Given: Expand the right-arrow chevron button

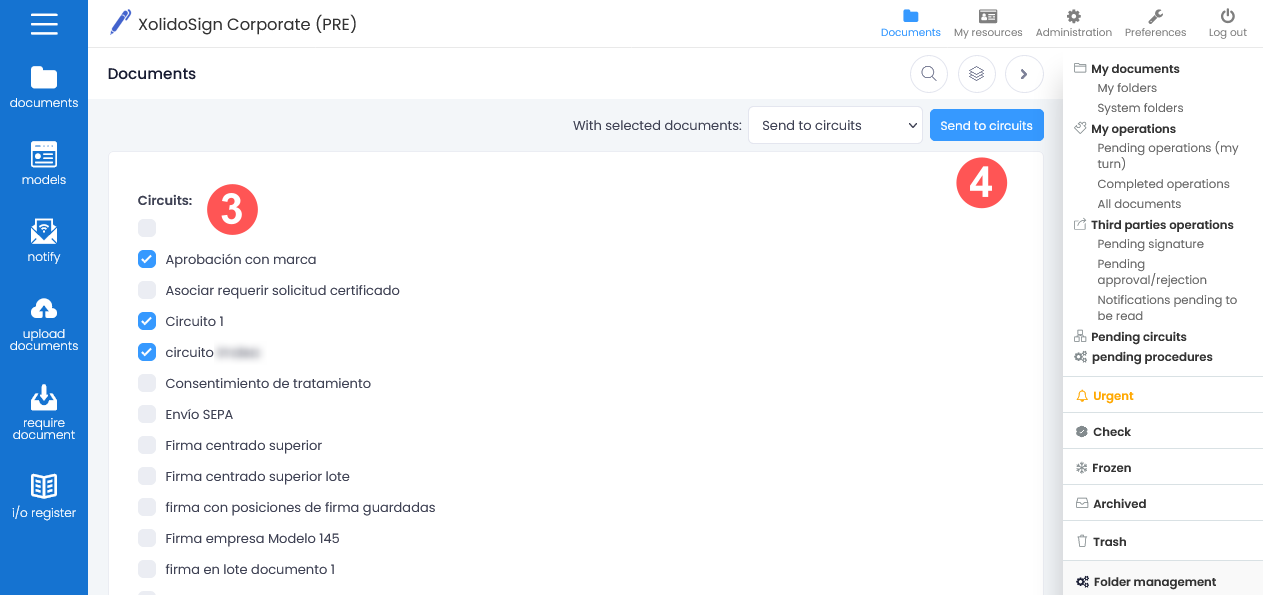Looking at the screenshot, I should tap(1024, 73).
